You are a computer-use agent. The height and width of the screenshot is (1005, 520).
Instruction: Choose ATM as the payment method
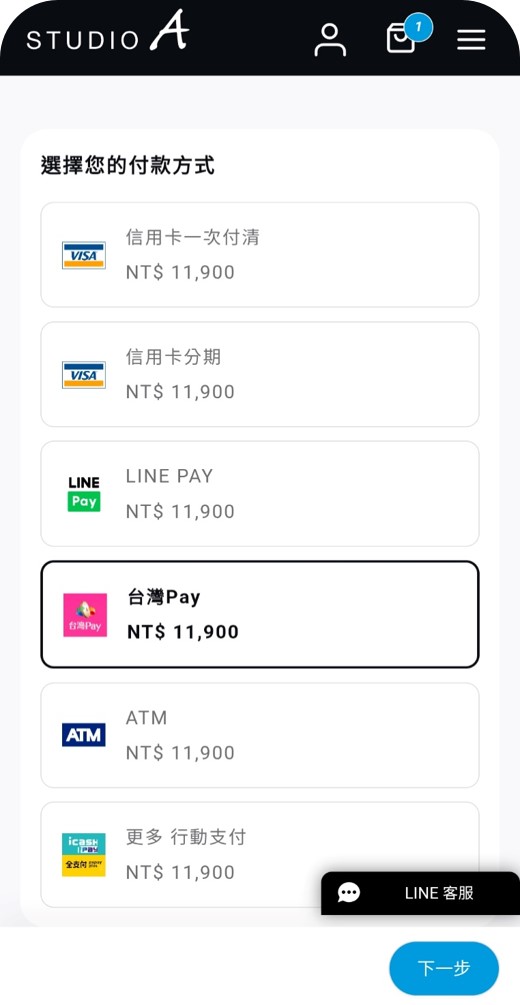pyautogui.click(x=260, y=735)
